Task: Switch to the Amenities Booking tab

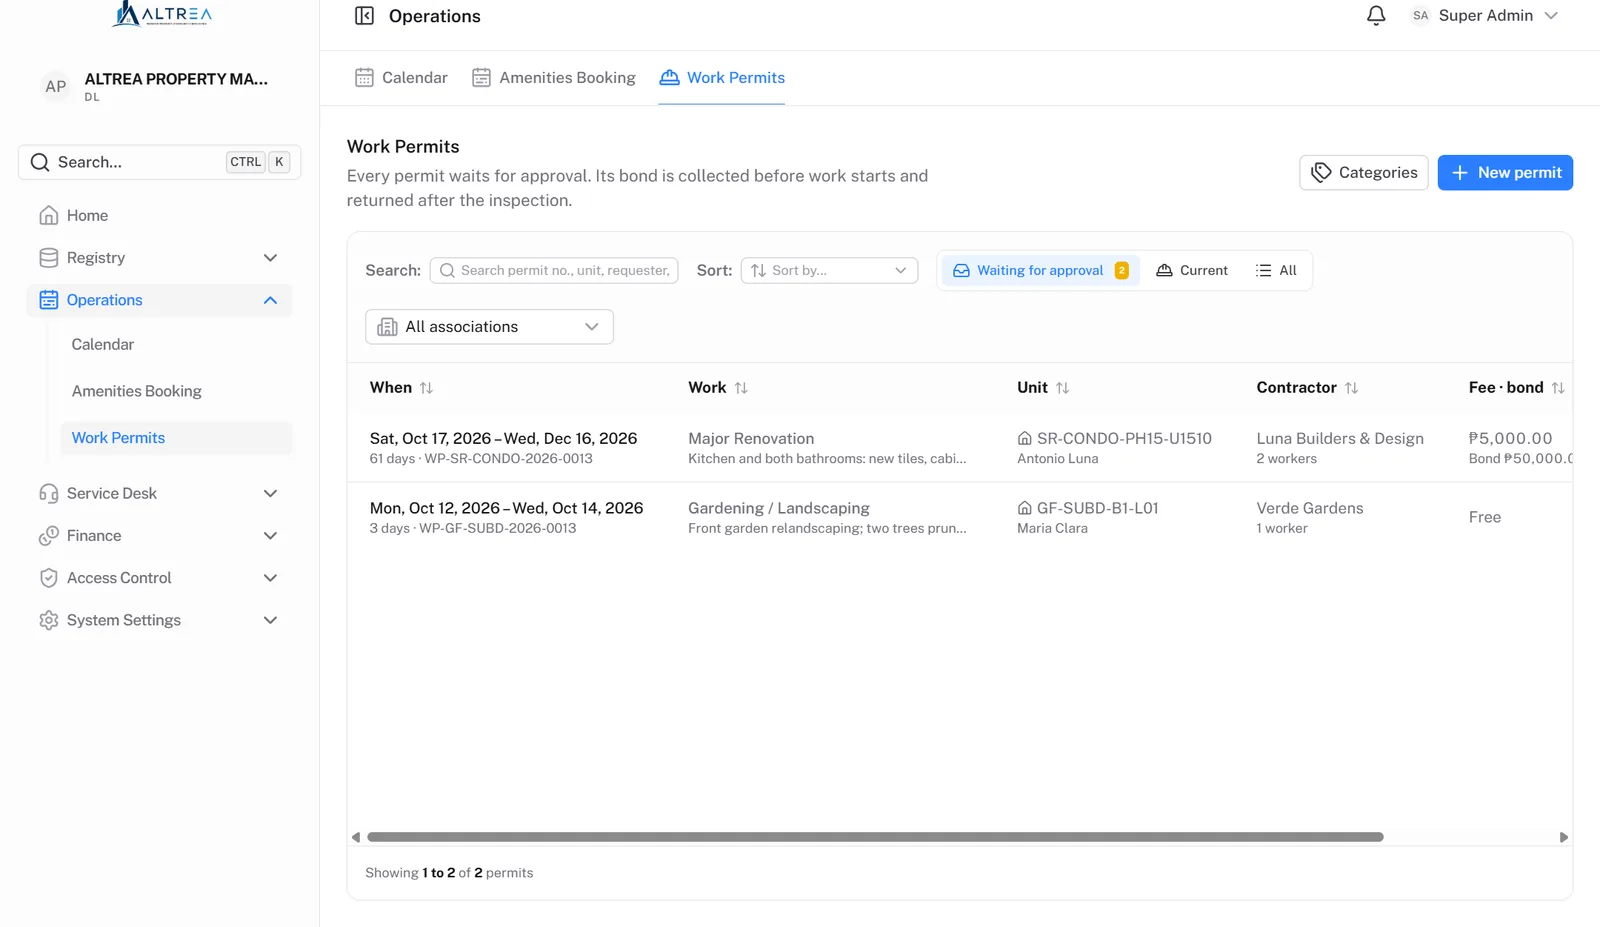Action: (x=553, y=78)
